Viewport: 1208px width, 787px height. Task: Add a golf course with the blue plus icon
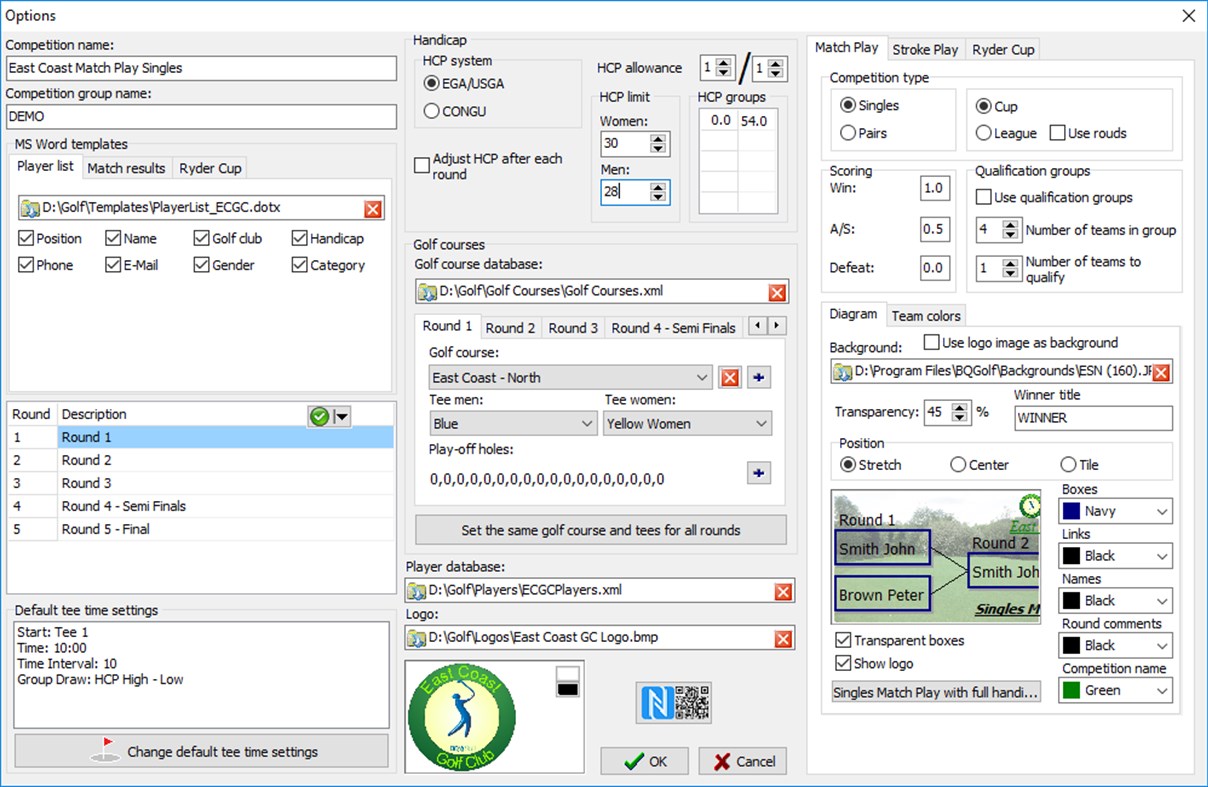[x=758, y=377]
